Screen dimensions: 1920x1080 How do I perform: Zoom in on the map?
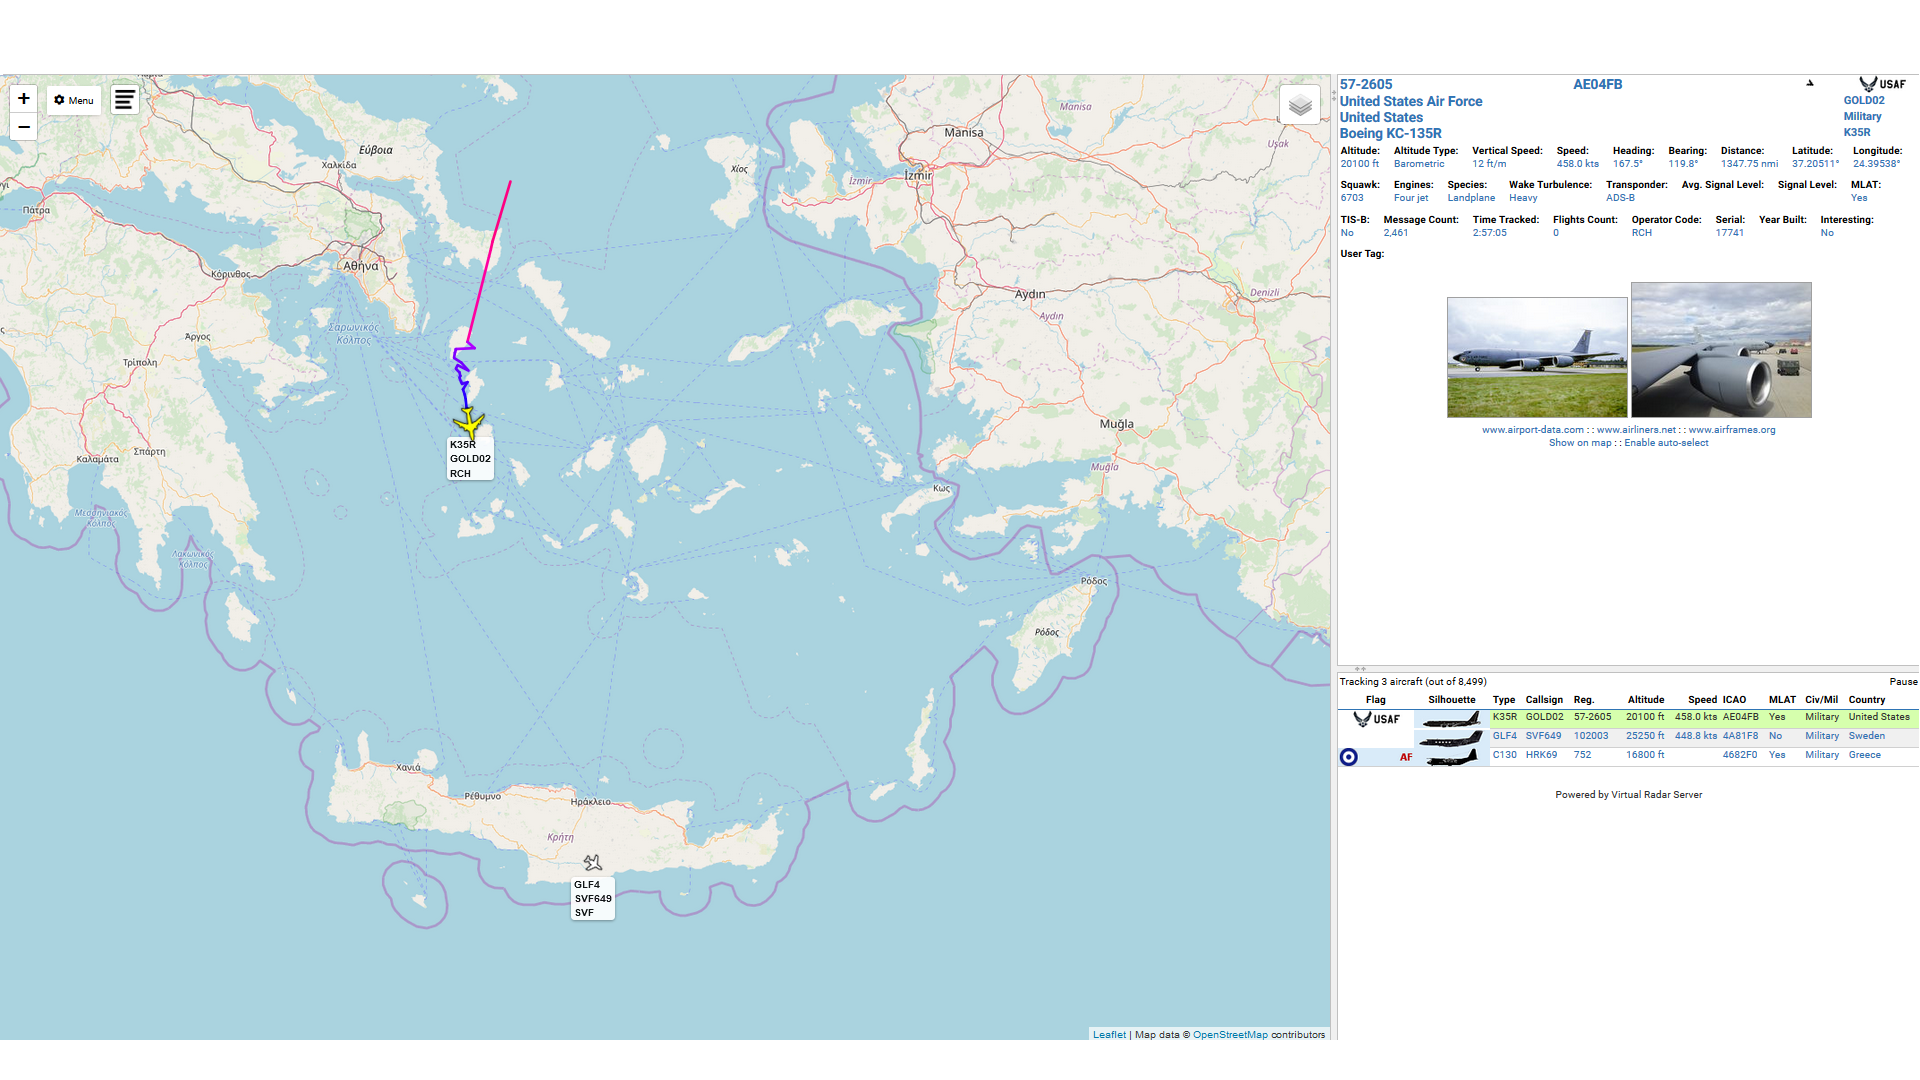click(x=24, y=98)
